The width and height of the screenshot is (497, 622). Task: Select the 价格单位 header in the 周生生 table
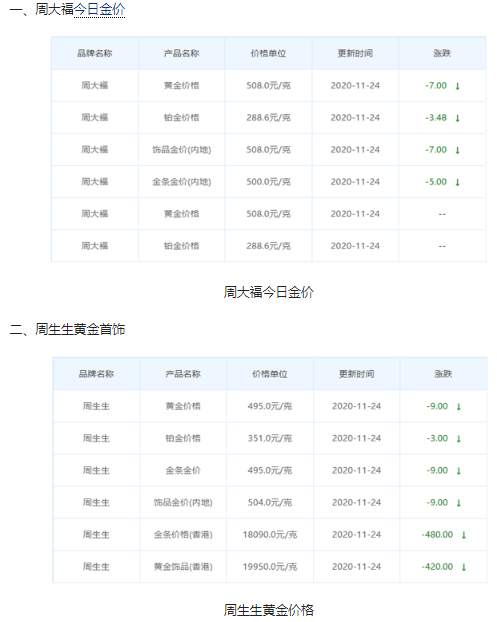coord(270,374)
